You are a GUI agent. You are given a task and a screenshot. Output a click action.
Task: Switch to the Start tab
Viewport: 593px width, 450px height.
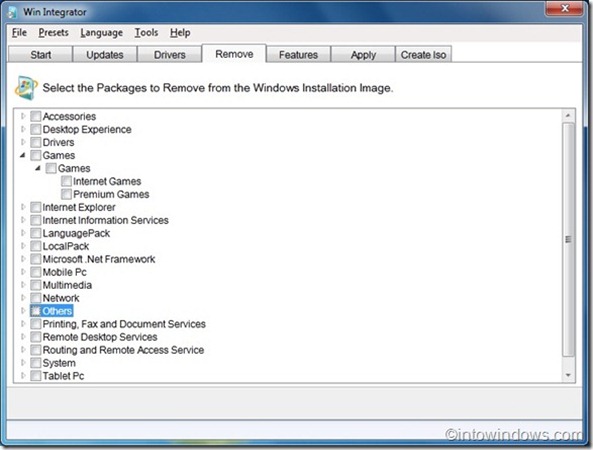point(40,54)
